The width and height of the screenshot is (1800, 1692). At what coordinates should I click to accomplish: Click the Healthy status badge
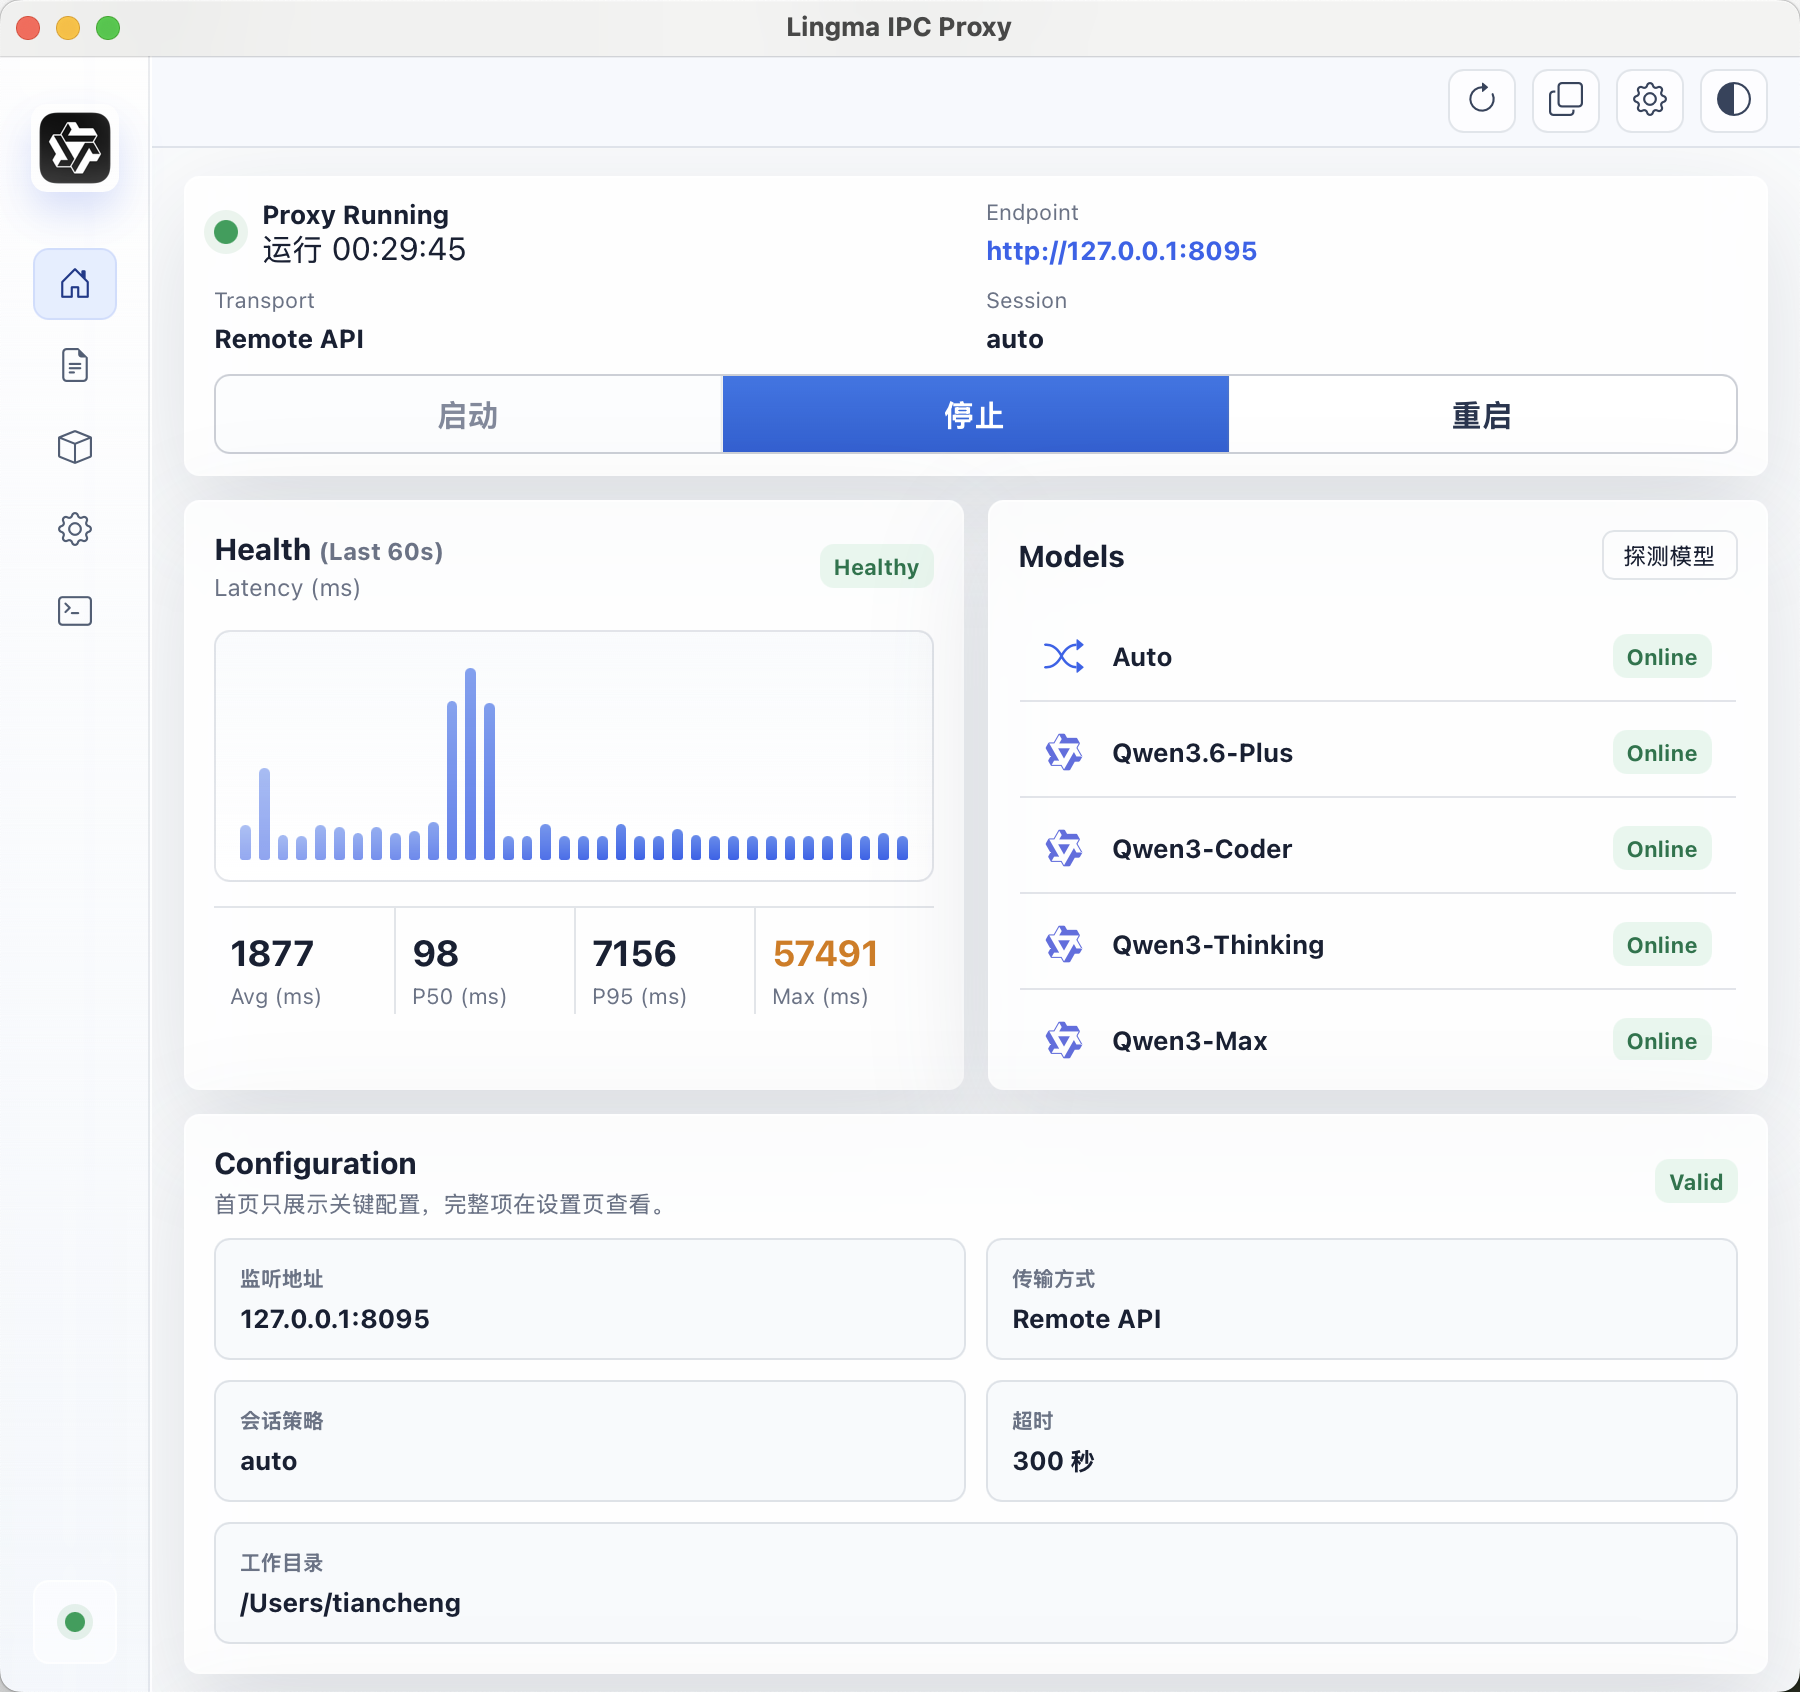[876, 567]
